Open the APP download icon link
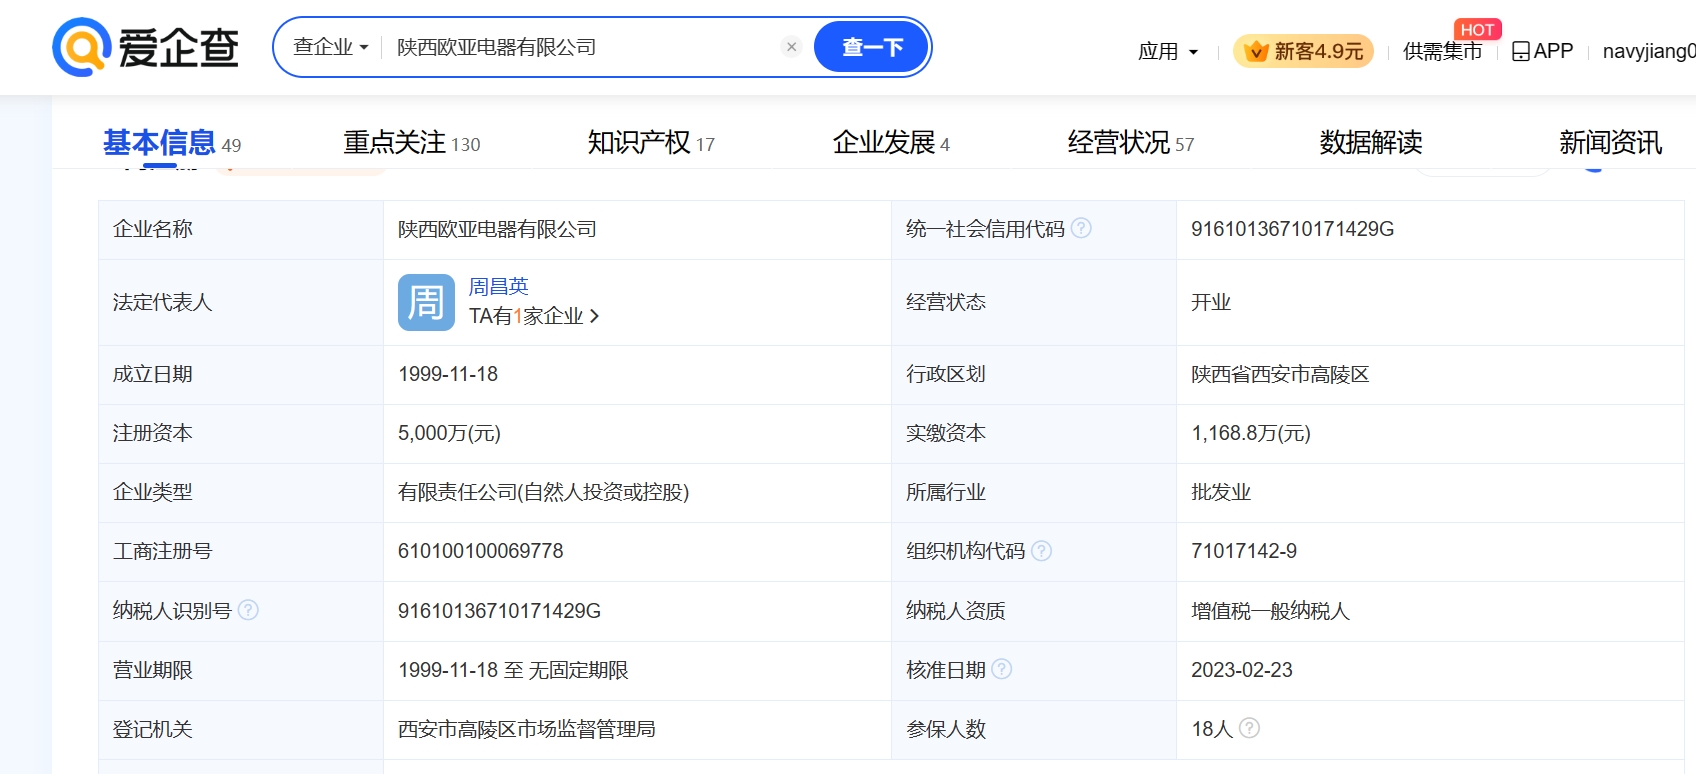Viewport: 1696px width, 774px height. [1542, 51]
